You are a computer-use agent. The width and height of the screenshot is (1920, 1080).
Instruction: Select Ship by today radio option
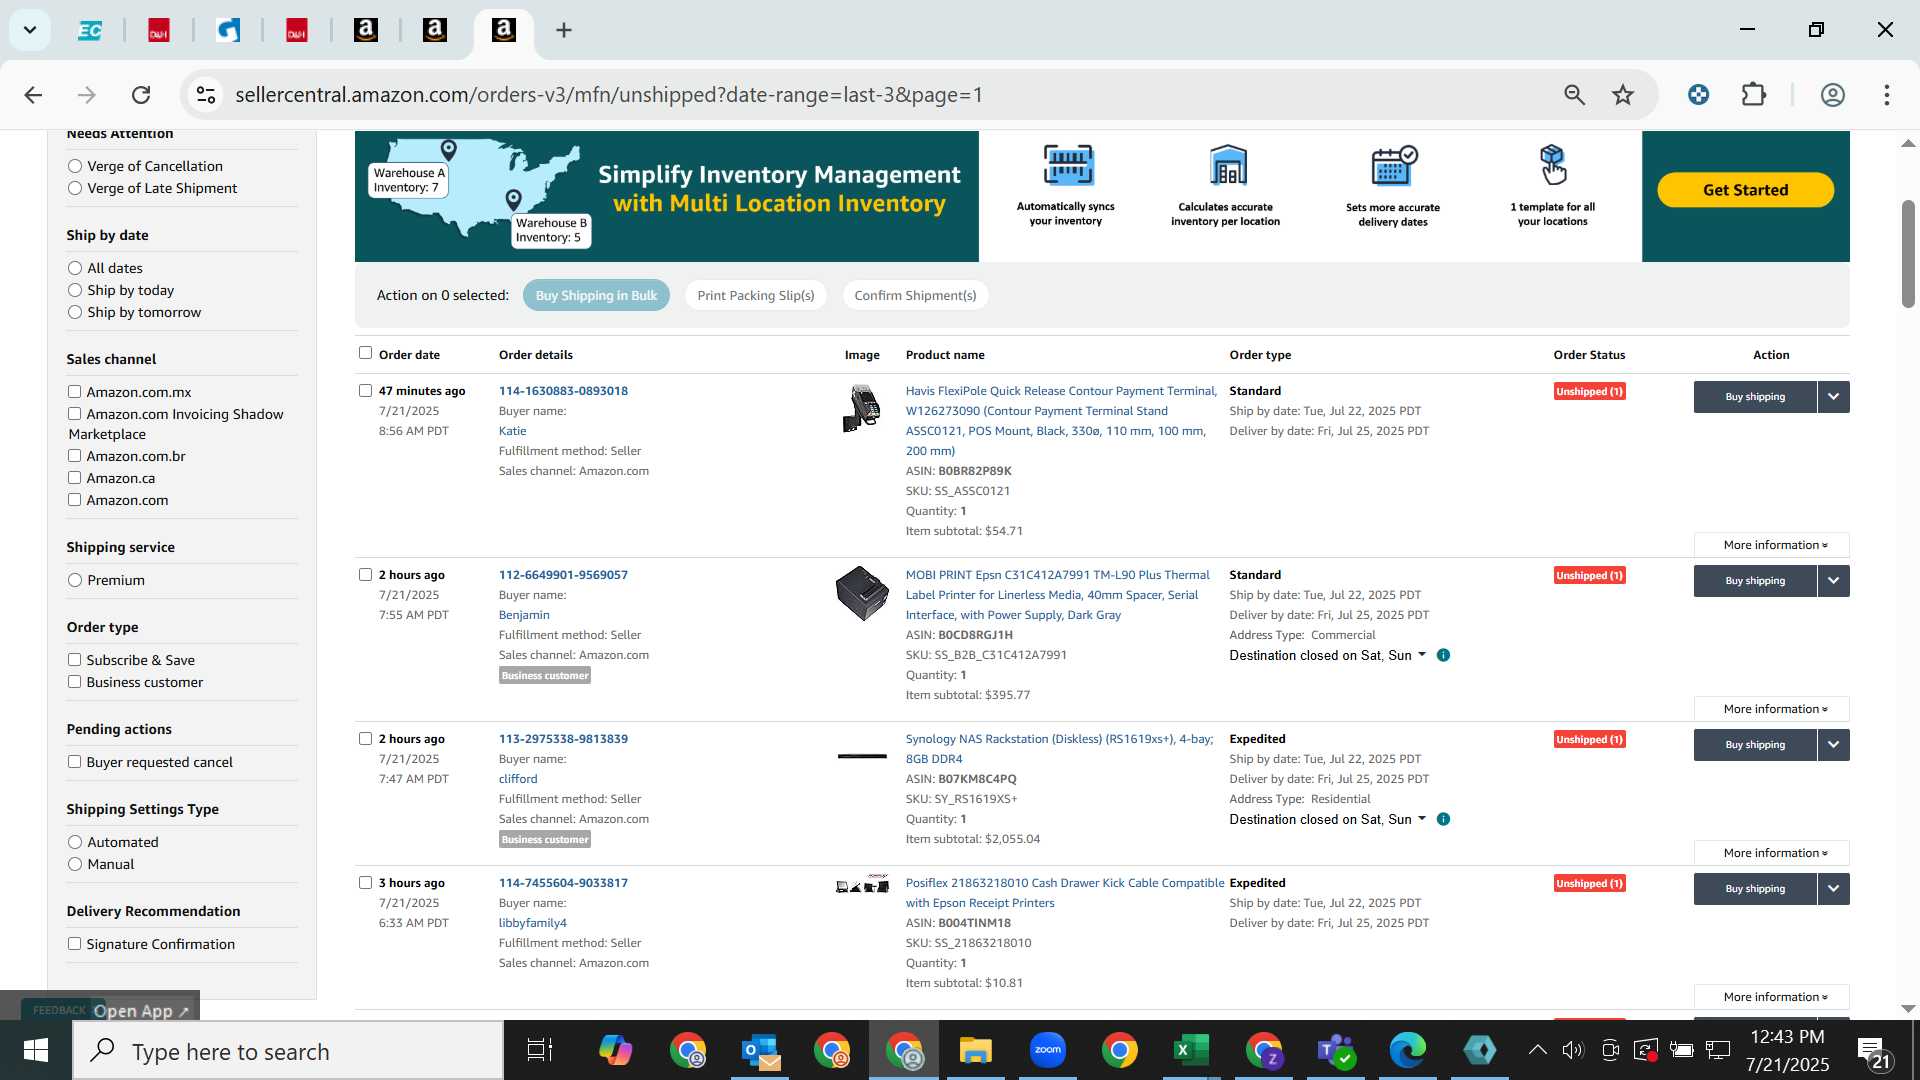tap(75, 291)
